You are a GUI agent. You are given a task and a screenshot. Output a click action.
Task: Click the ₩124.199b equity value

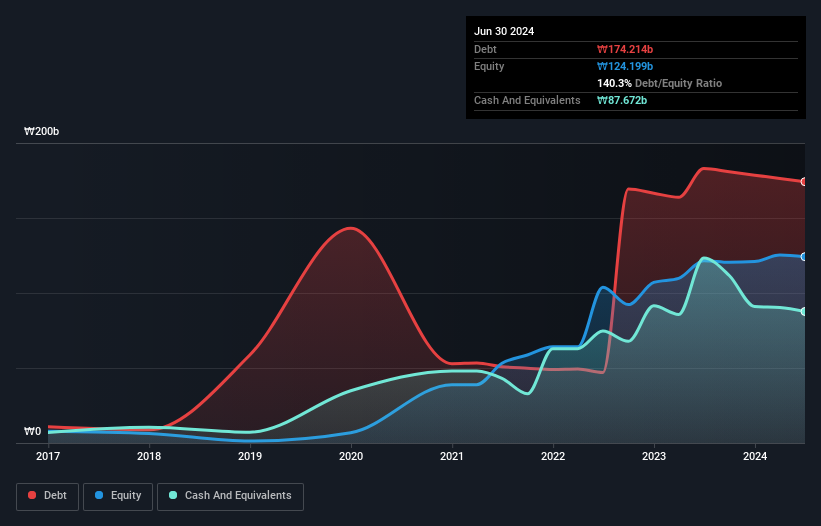[625, 66]
